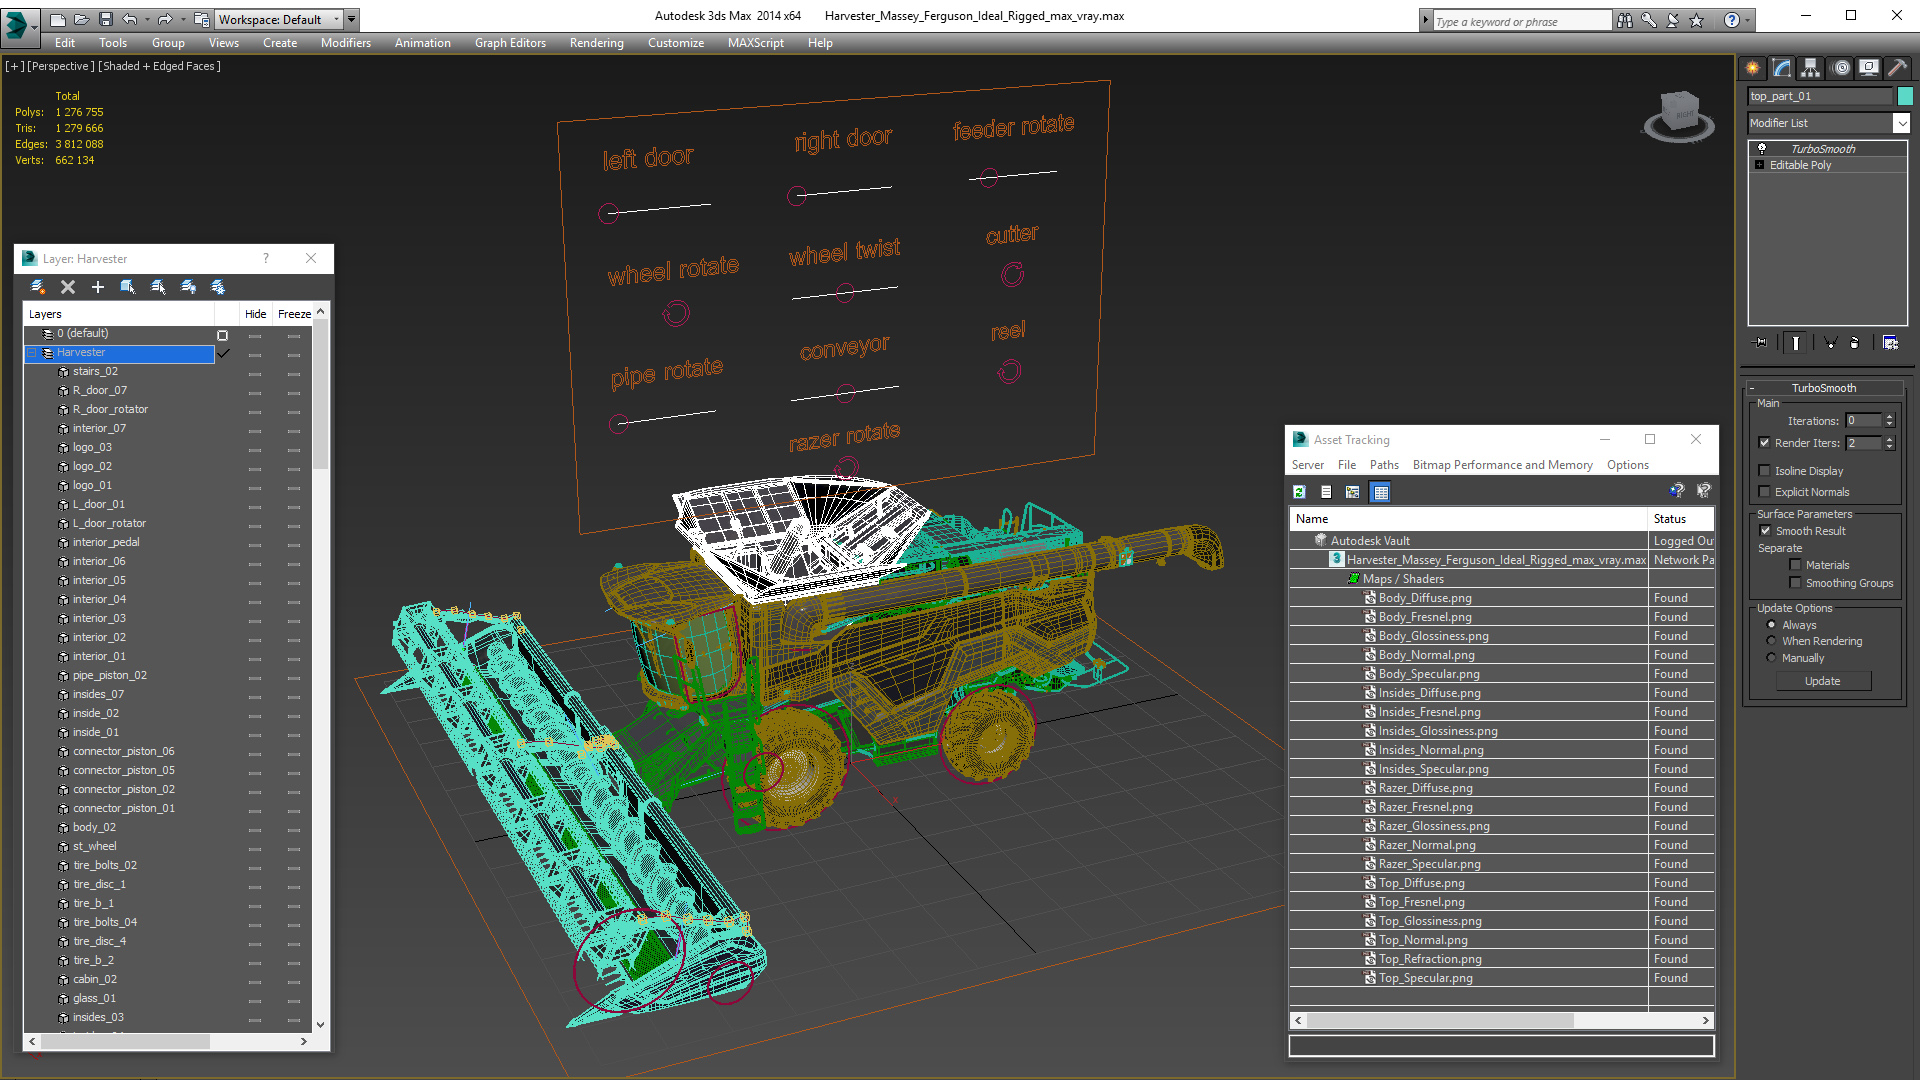1920x1080 pixels.
Task: Expand Editable Poly sub-objects in stack
Action: [x=1760, y=165]
